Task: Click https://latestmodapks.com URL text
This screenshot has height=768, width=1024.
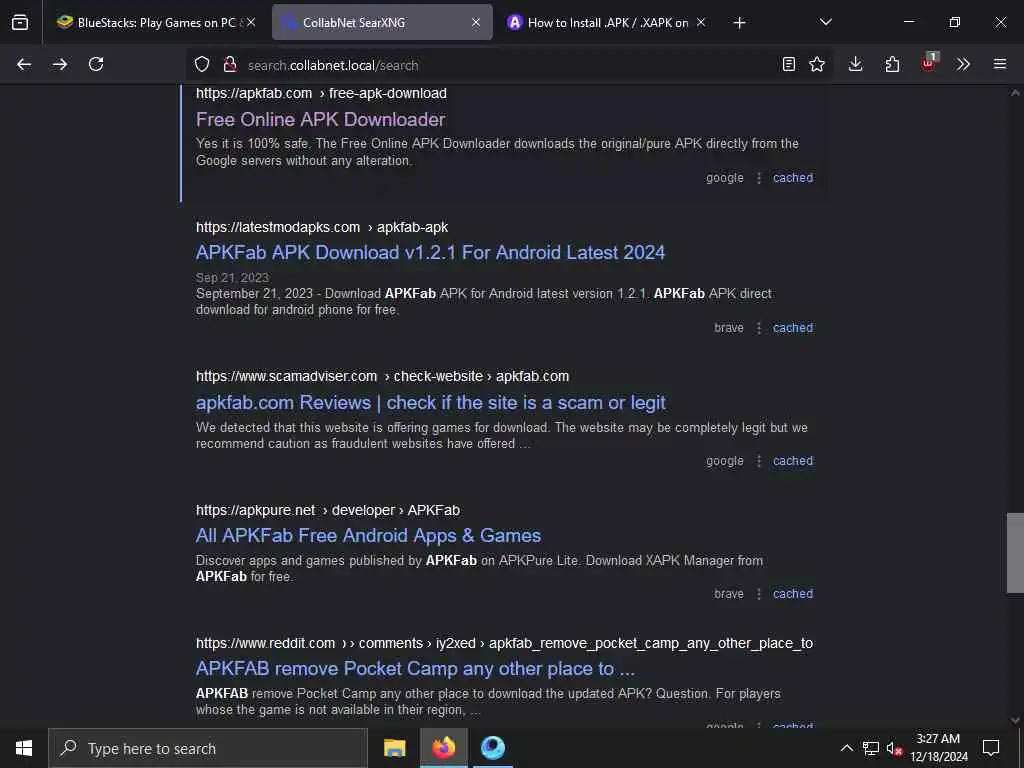Action: [278, 227]
